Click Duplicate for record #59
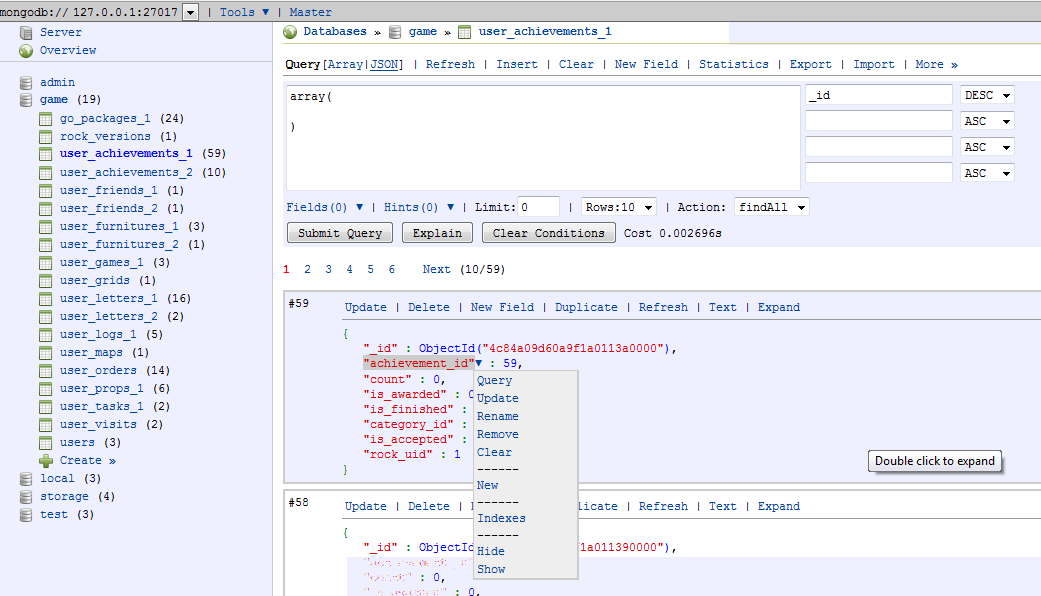 (586, 307)
